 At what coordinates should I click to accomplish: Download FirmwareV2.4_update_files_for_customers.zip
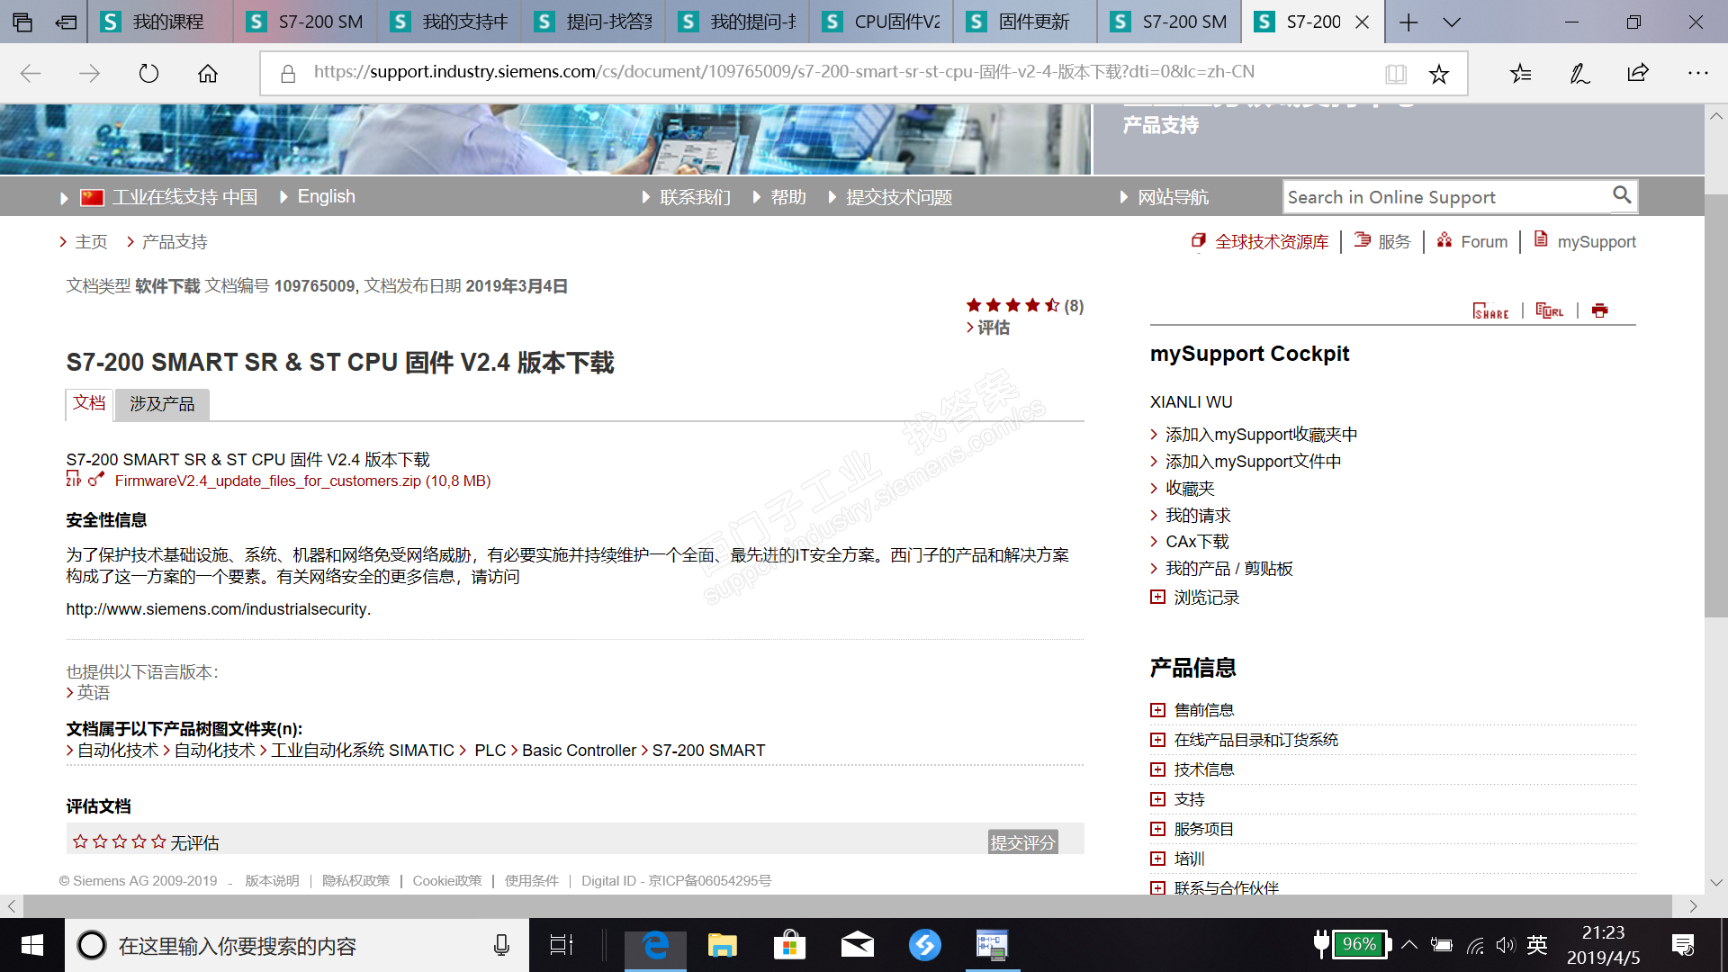302,481
